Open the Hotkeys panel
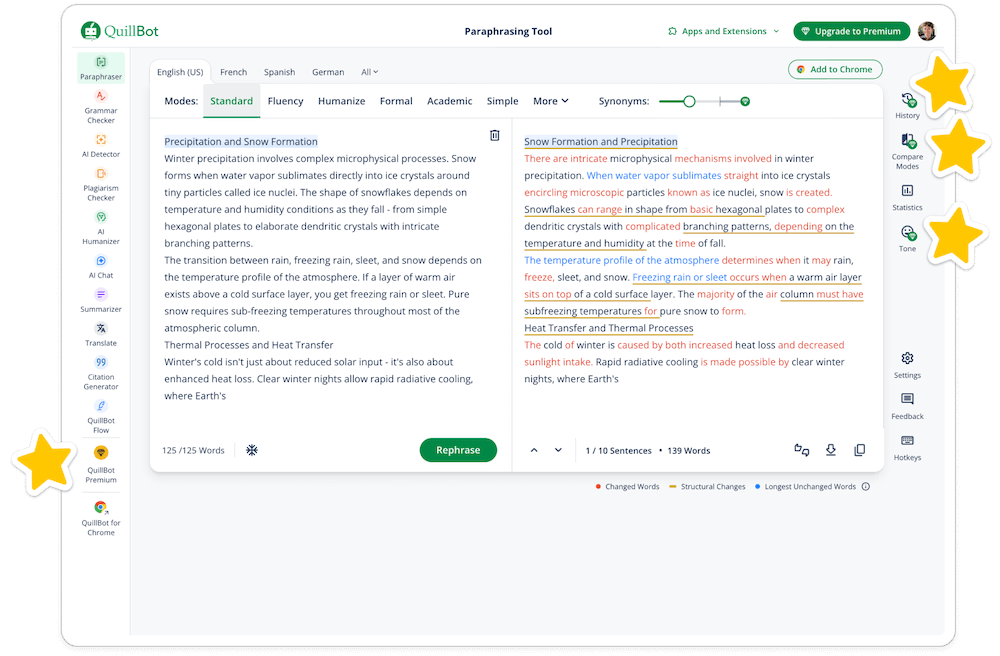This screenshot has height=656, width=1000. coord(908,448)
